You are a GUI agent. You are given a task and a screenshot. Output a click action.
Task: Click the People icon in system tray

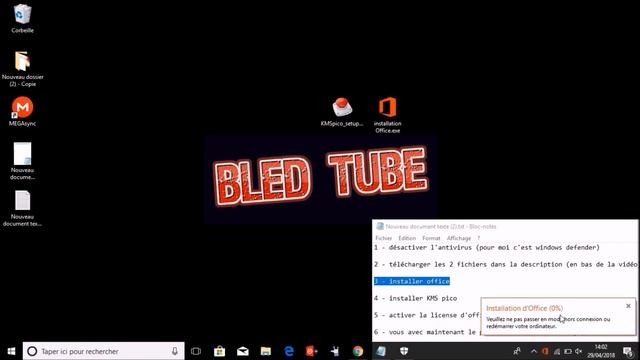click(517, 351)
